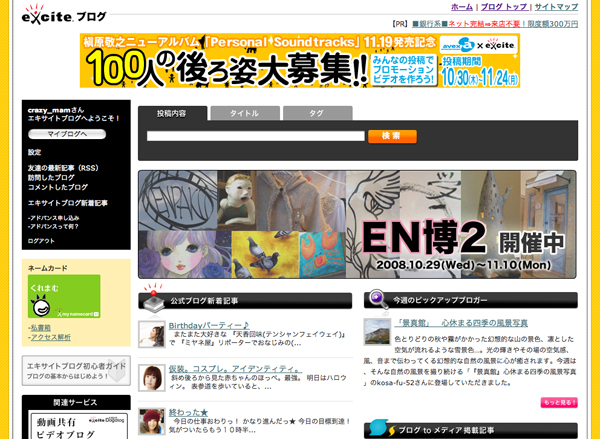Image resolution: width=600 pixels, height=439 pixels.
Task: Click the orange 検索 button
Action: (392, 136)
